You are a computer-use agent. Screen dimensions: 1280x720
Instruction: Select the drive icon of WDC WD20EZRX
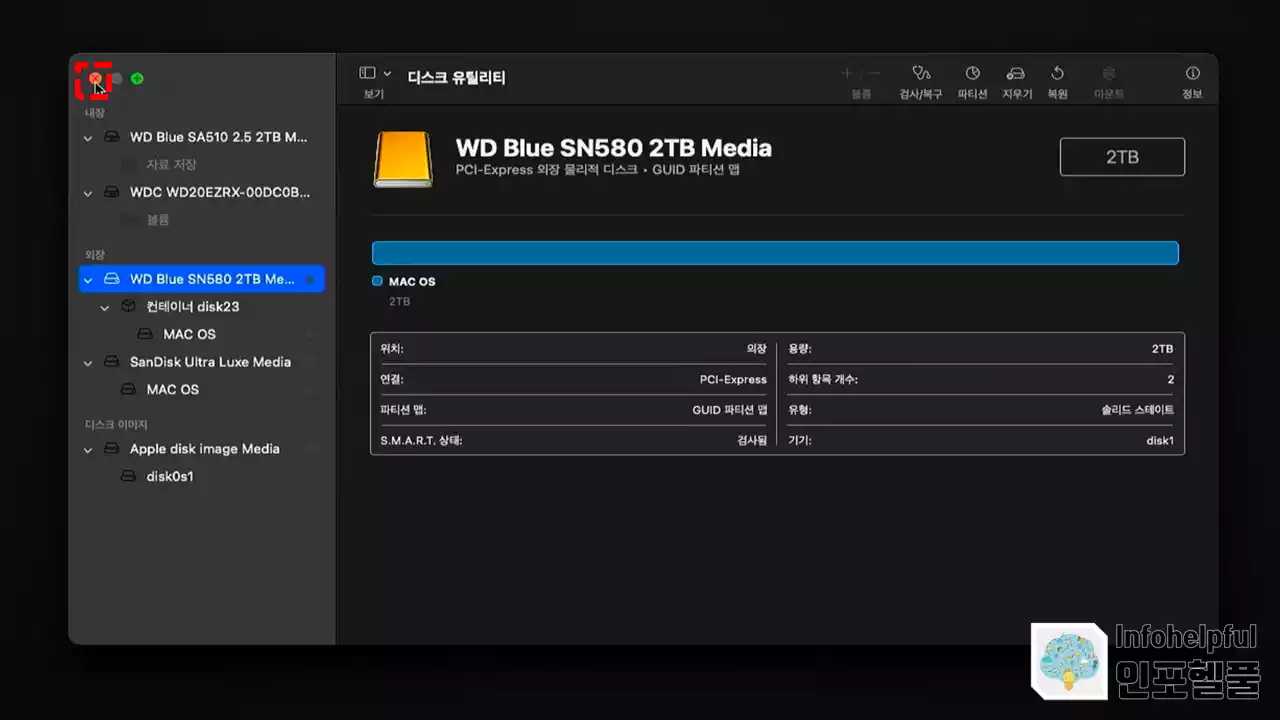click(x=113, y=192)
